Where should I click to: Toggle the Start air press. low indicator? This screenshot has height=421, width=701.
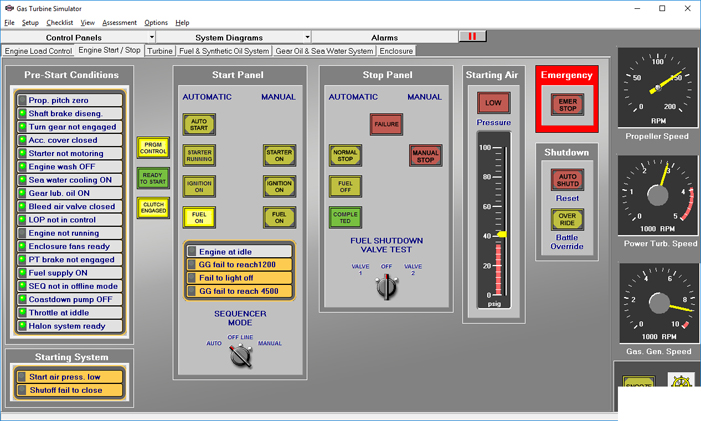[22, 377]
